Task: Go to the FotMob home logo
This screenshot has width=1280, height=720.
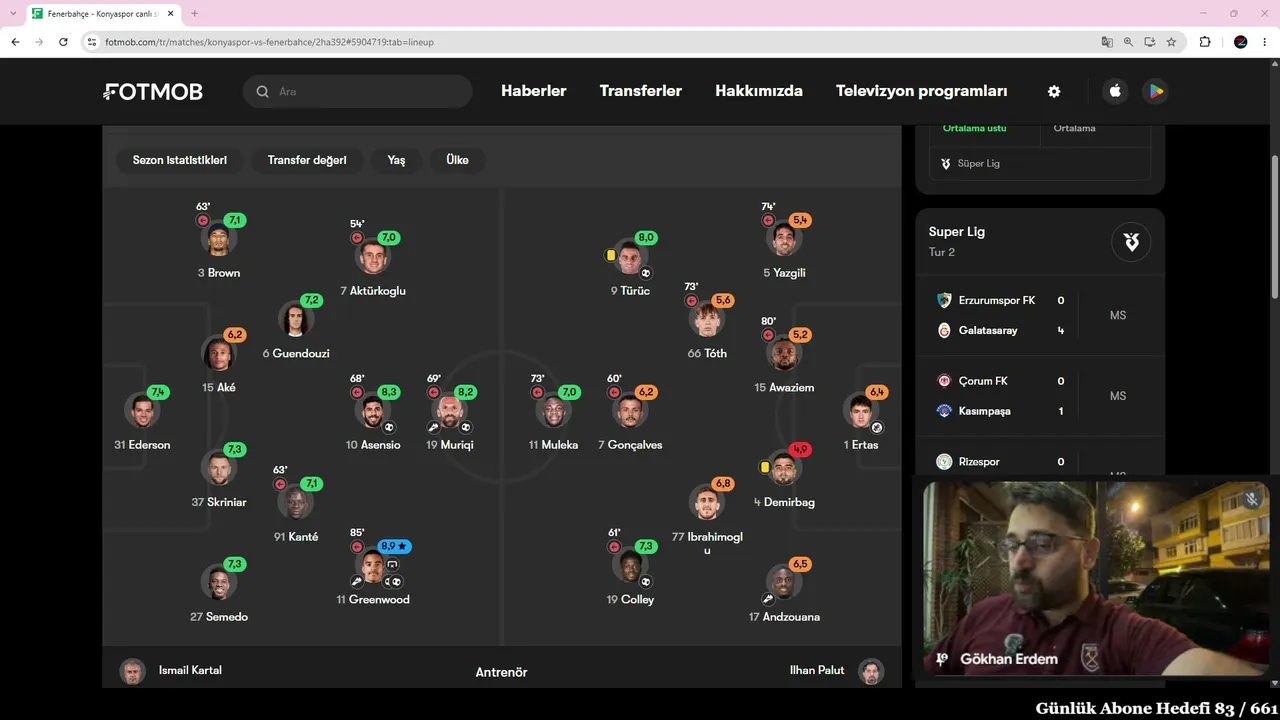Action: pos(153,92)
